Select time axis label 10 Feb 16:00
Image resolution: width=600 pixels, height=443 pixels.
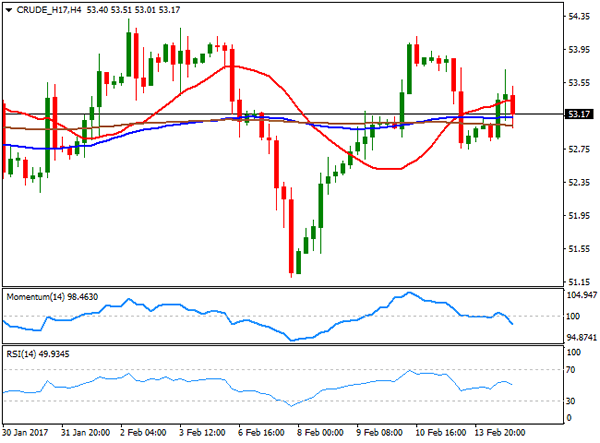(440, 433)
